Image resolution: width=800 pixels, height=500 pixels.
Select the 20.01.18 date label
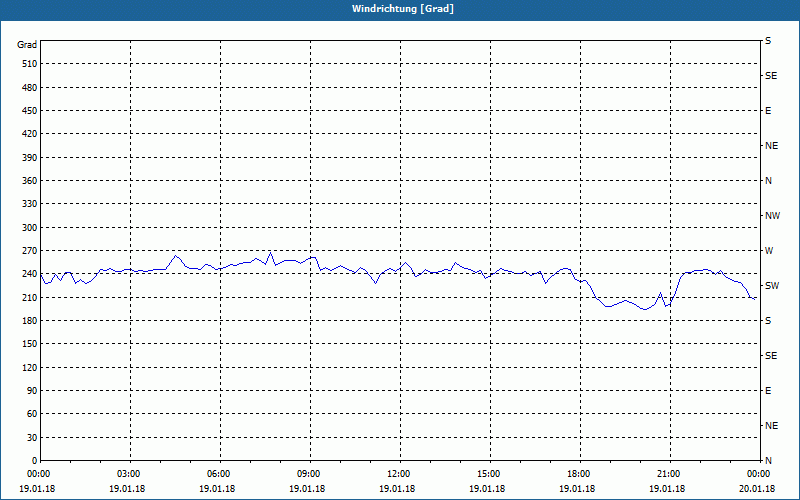point(757,489)
